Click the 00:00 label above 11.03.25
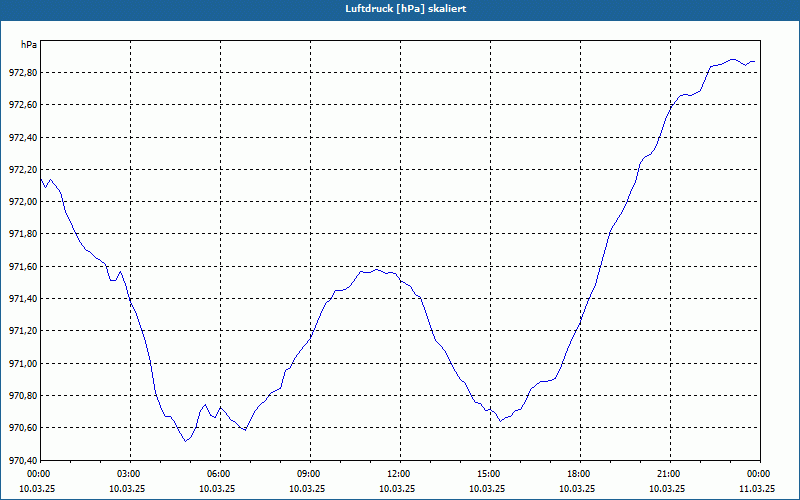The image size is (800, 500). [x=760, y=474]
